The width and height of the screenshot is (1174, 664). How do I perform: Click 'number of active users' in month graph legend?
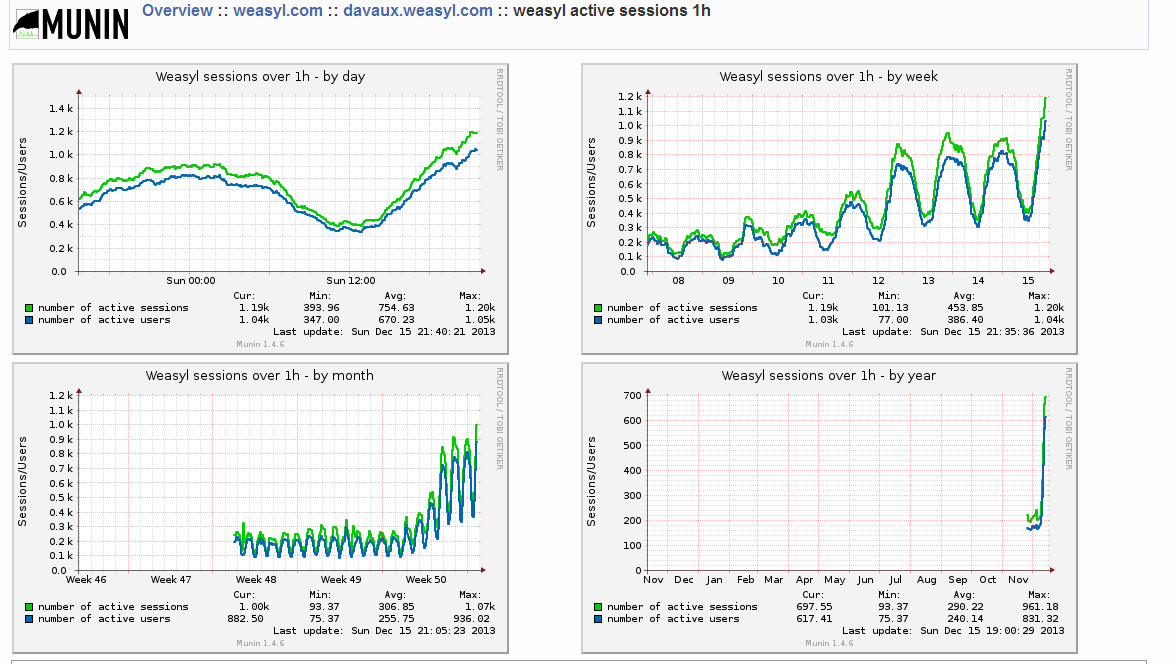pyautogui.click(x=104, y=619)
